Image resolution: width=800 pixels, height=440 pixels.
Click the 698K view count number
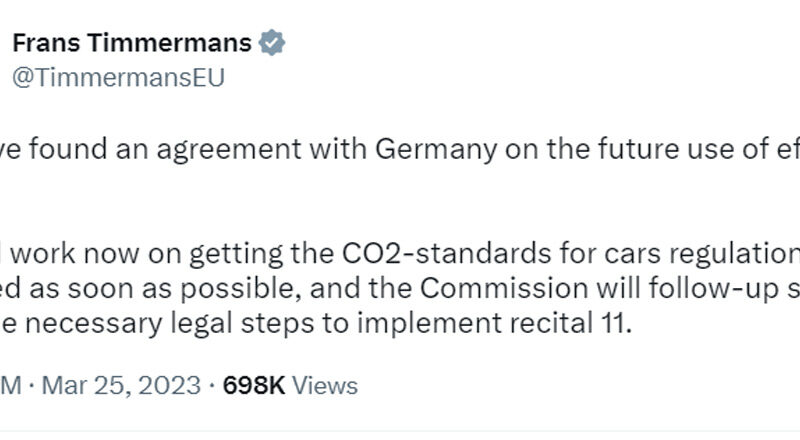pos(252,384)
